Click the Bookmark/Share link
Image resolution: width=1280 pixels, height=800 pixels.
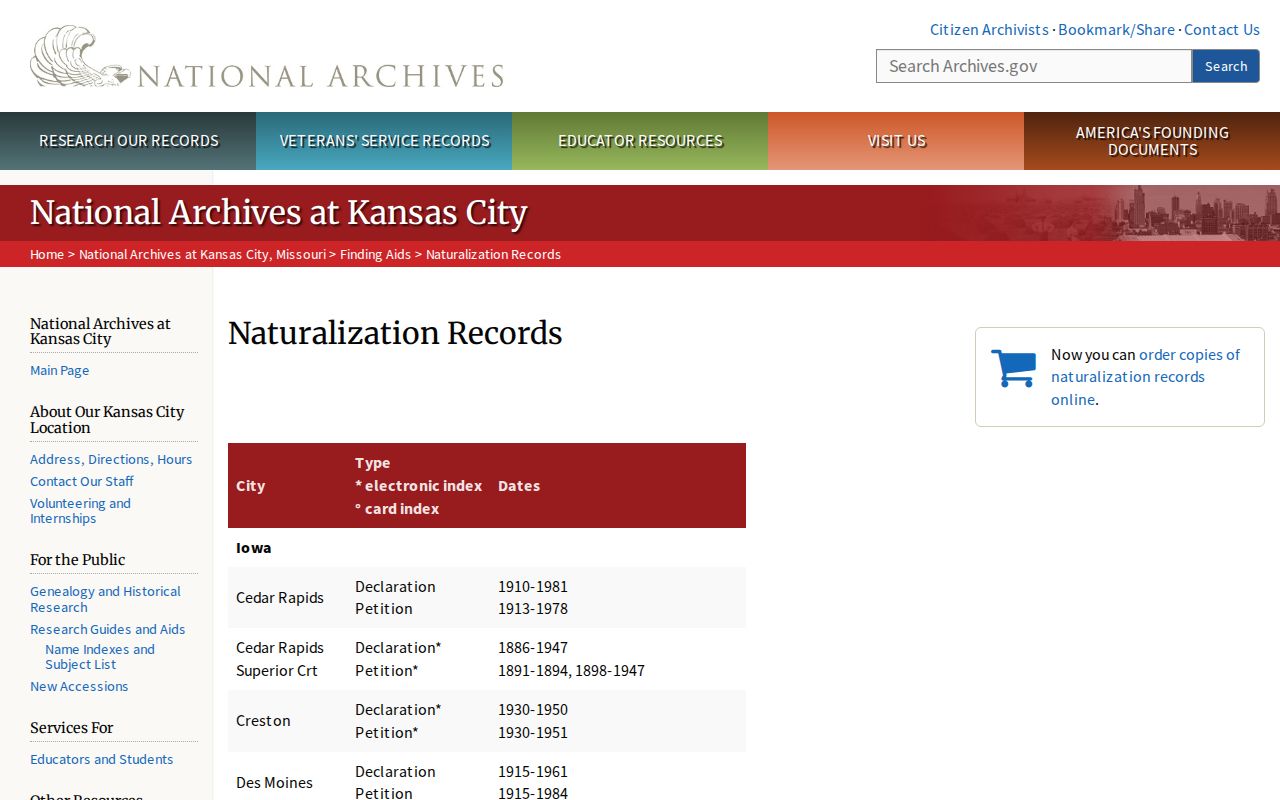pos(1116,30)
